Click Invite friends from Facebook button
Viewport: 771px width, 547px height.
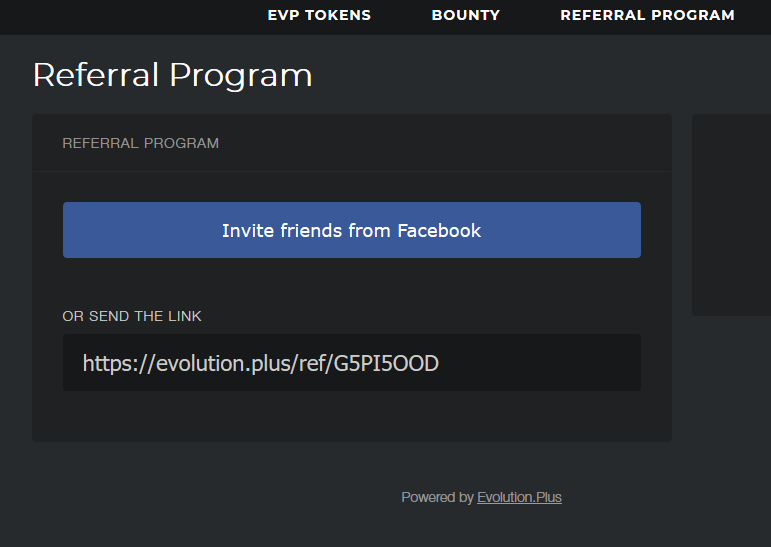tap(351, 230)
